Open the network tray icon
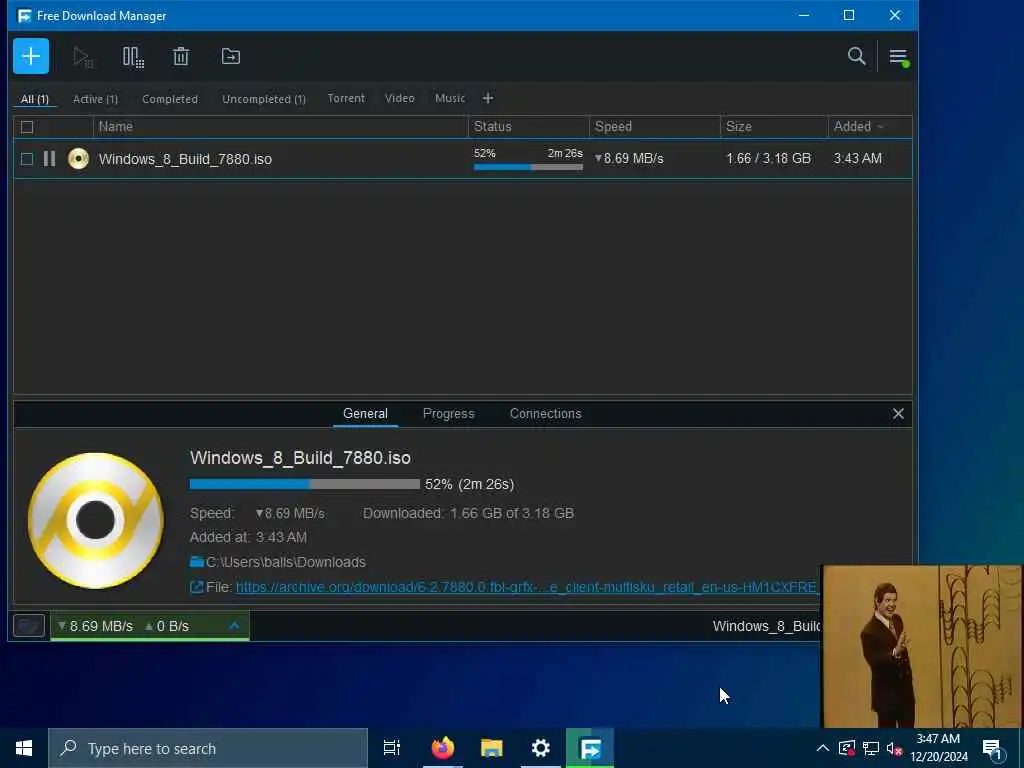1024x768 pixels. coord(871,748)
